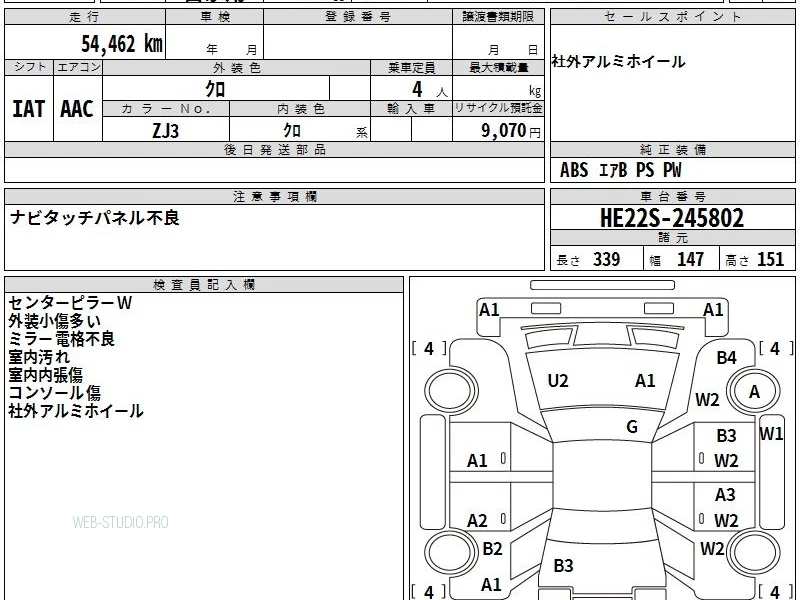Select height value 151
The image size is (800, 600).
tap(770, 260)
